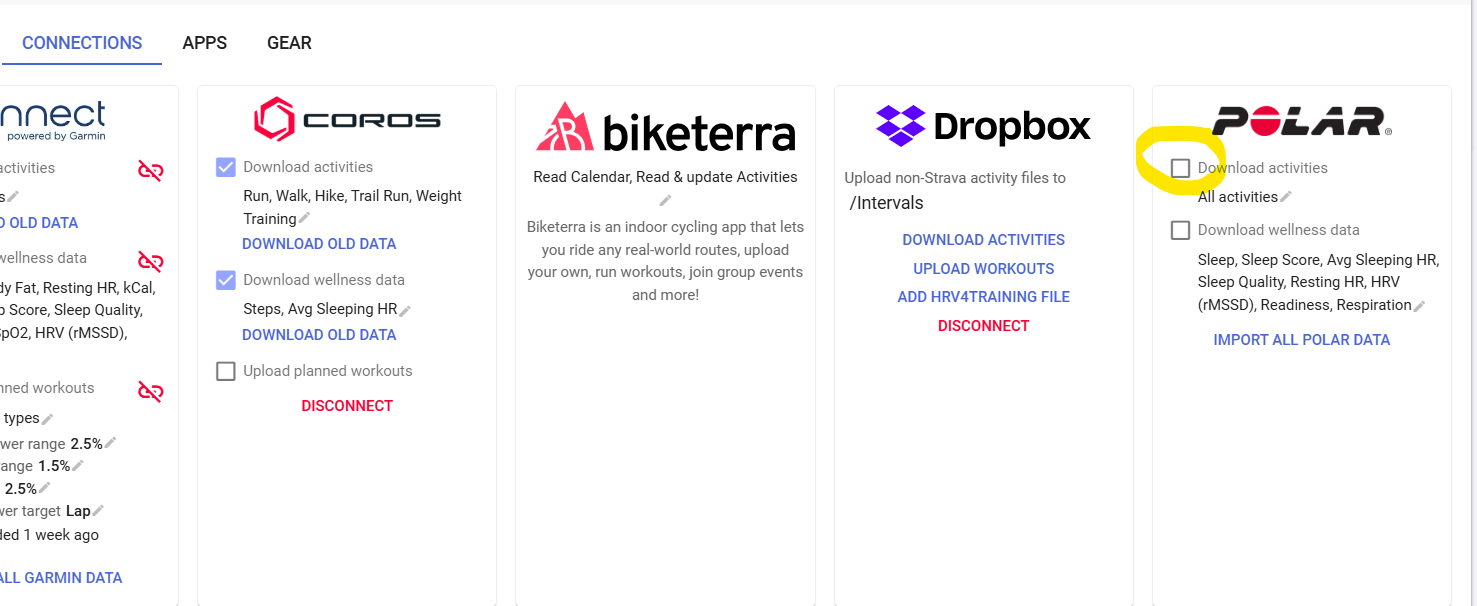Edit Coros wellness fields via pencil icon
Viewport: 1477px width, 606px height.
click(405, 310)
